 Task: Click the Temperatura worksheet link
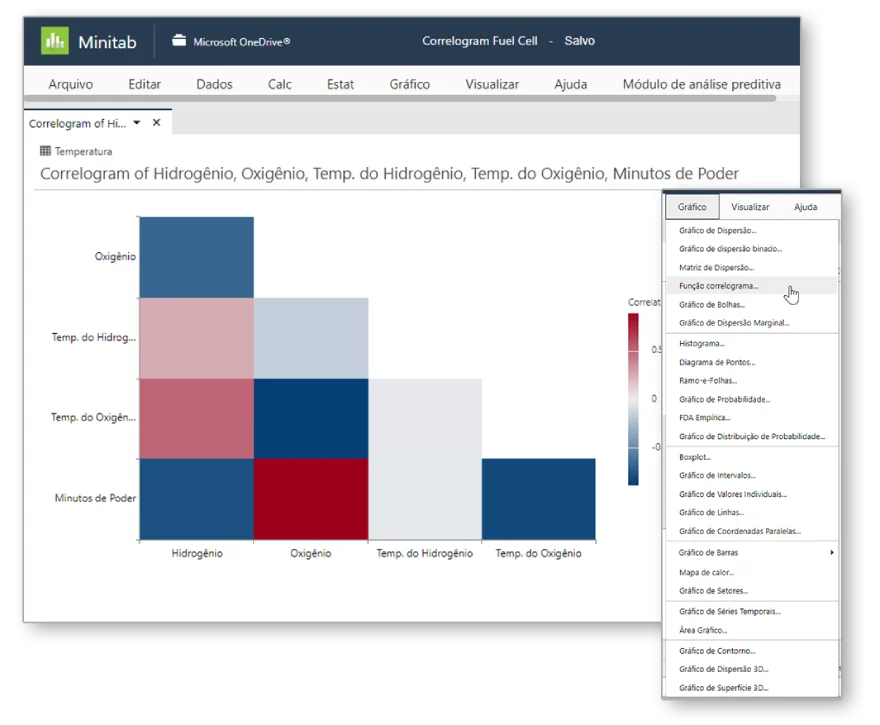pos(83,151)
